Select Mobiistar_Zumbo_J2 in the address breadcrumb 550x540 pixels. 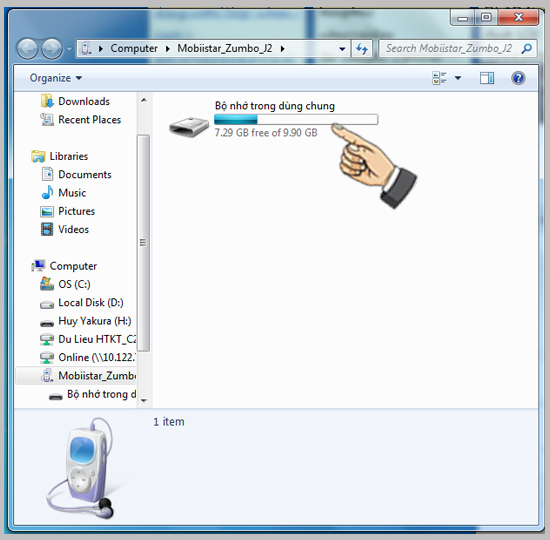click(225, 48)
